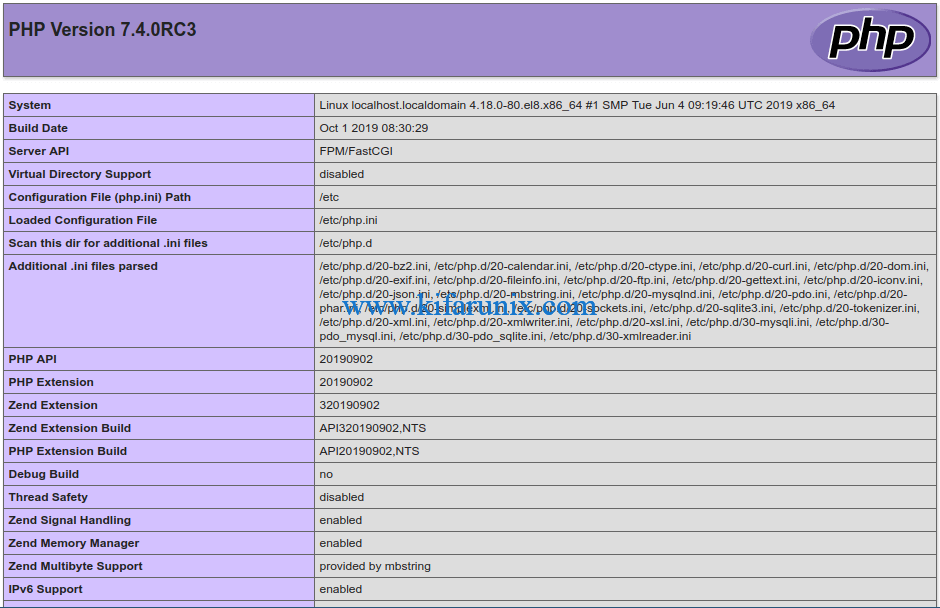This screenshot has height=608, width=940.
Task: Click the Virtual Directory Support label
Action: pyautogui.click(x=80, y=174)
